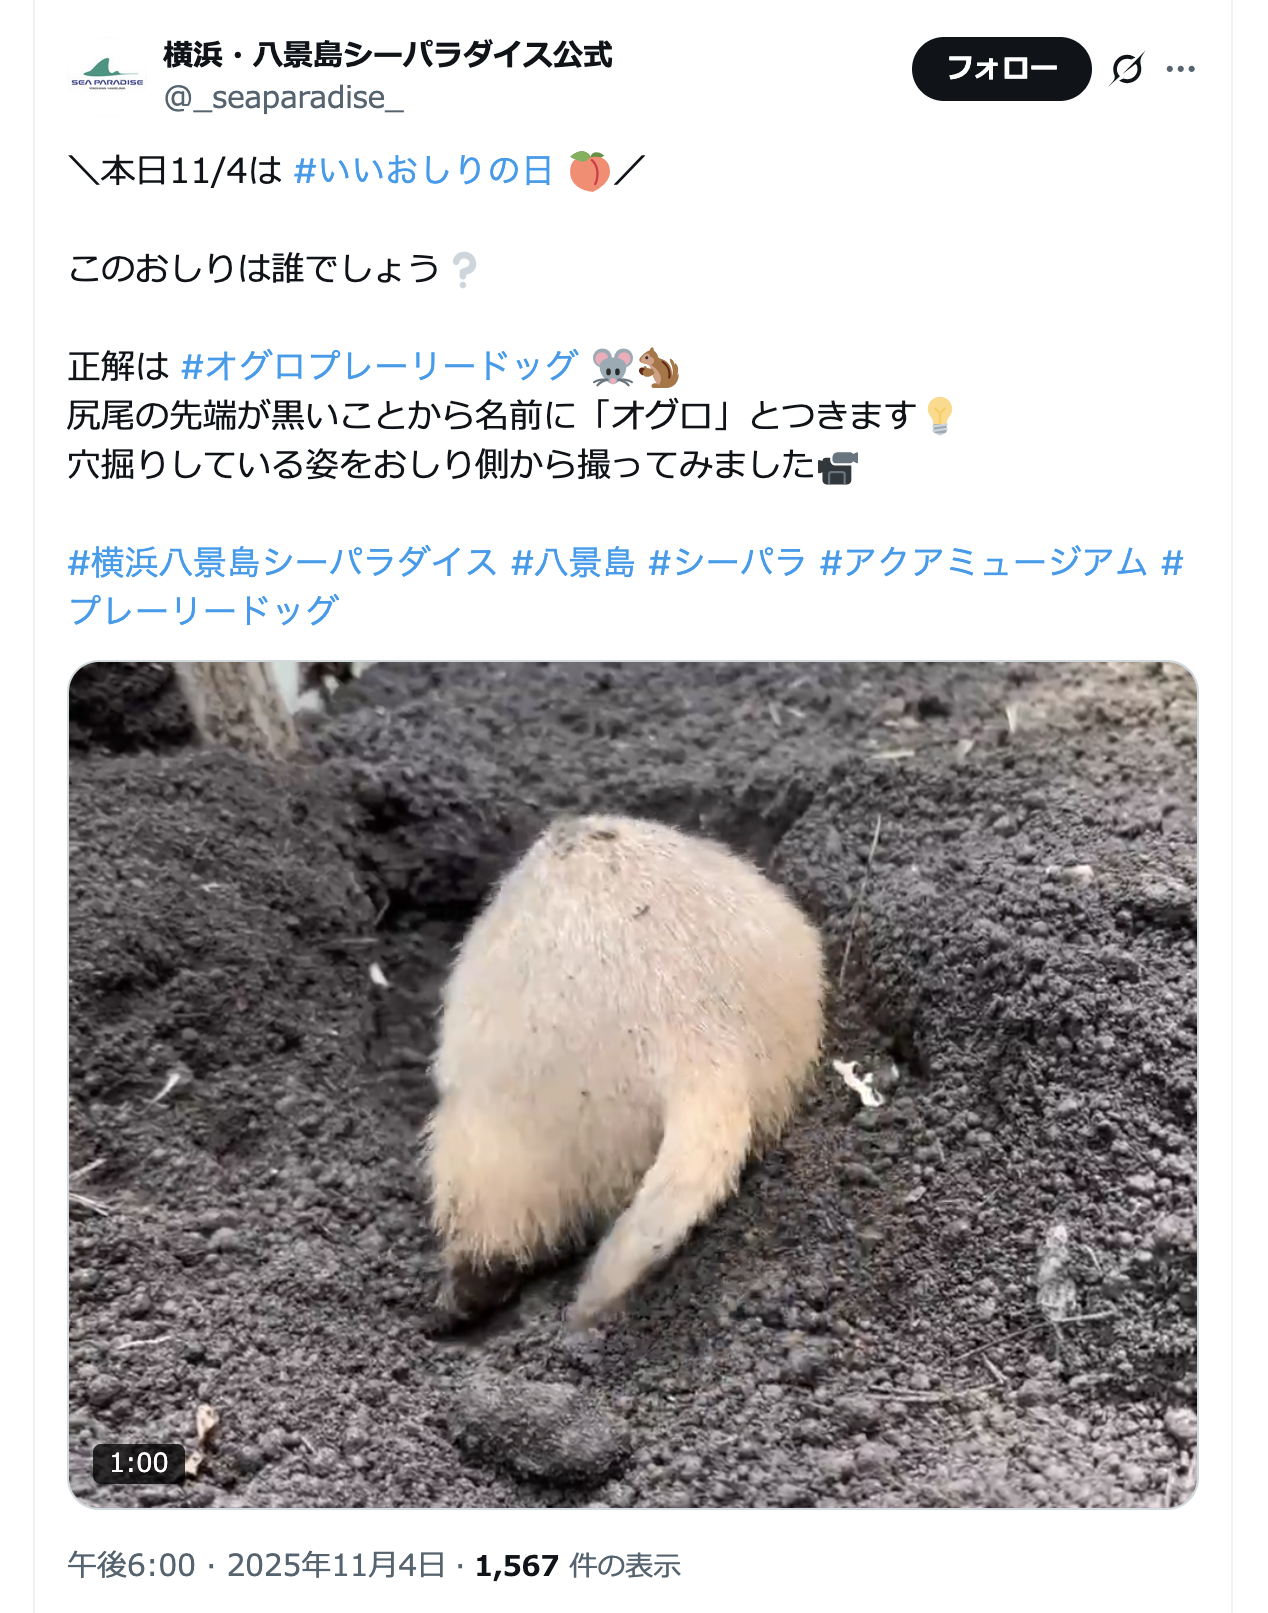
Task: Open the #シーパラ hashtag
Action: pyautogui.click(x=727, y=562)
